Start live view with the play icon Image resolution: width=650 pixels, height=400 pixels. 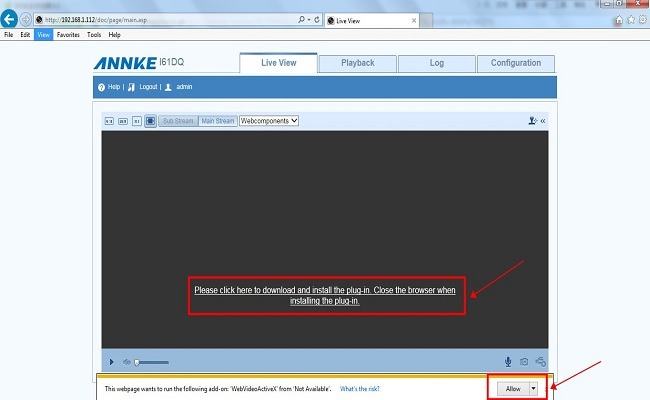[x=111, y=362]
